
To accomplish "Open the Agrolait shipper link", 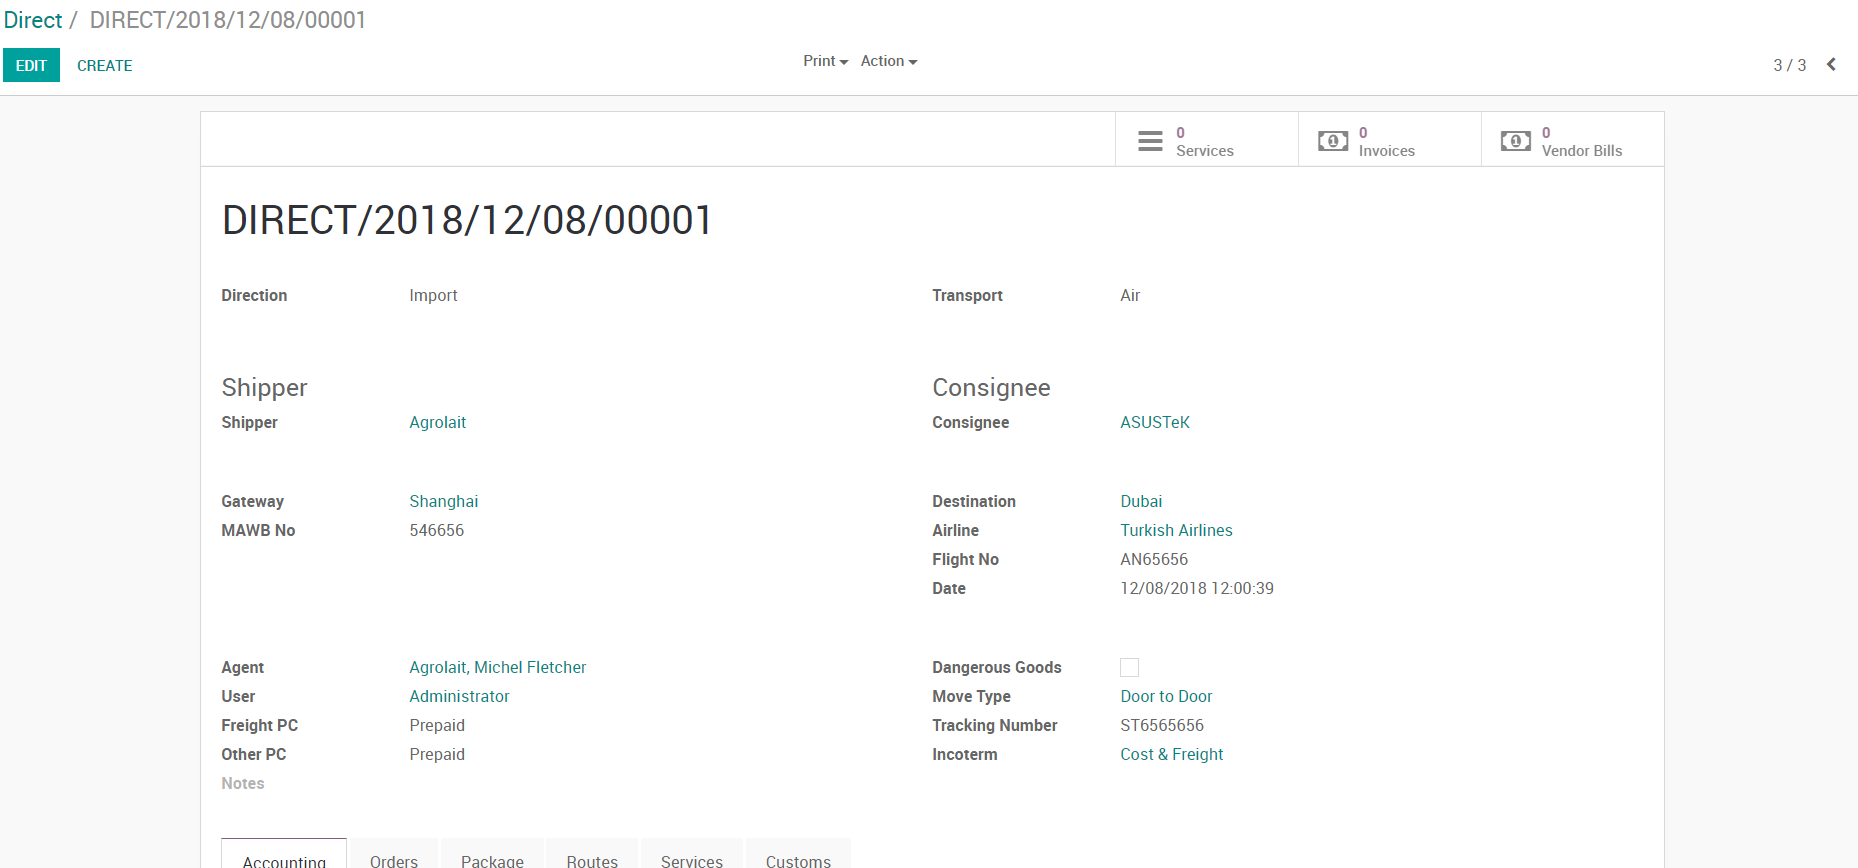I will 437,423.
